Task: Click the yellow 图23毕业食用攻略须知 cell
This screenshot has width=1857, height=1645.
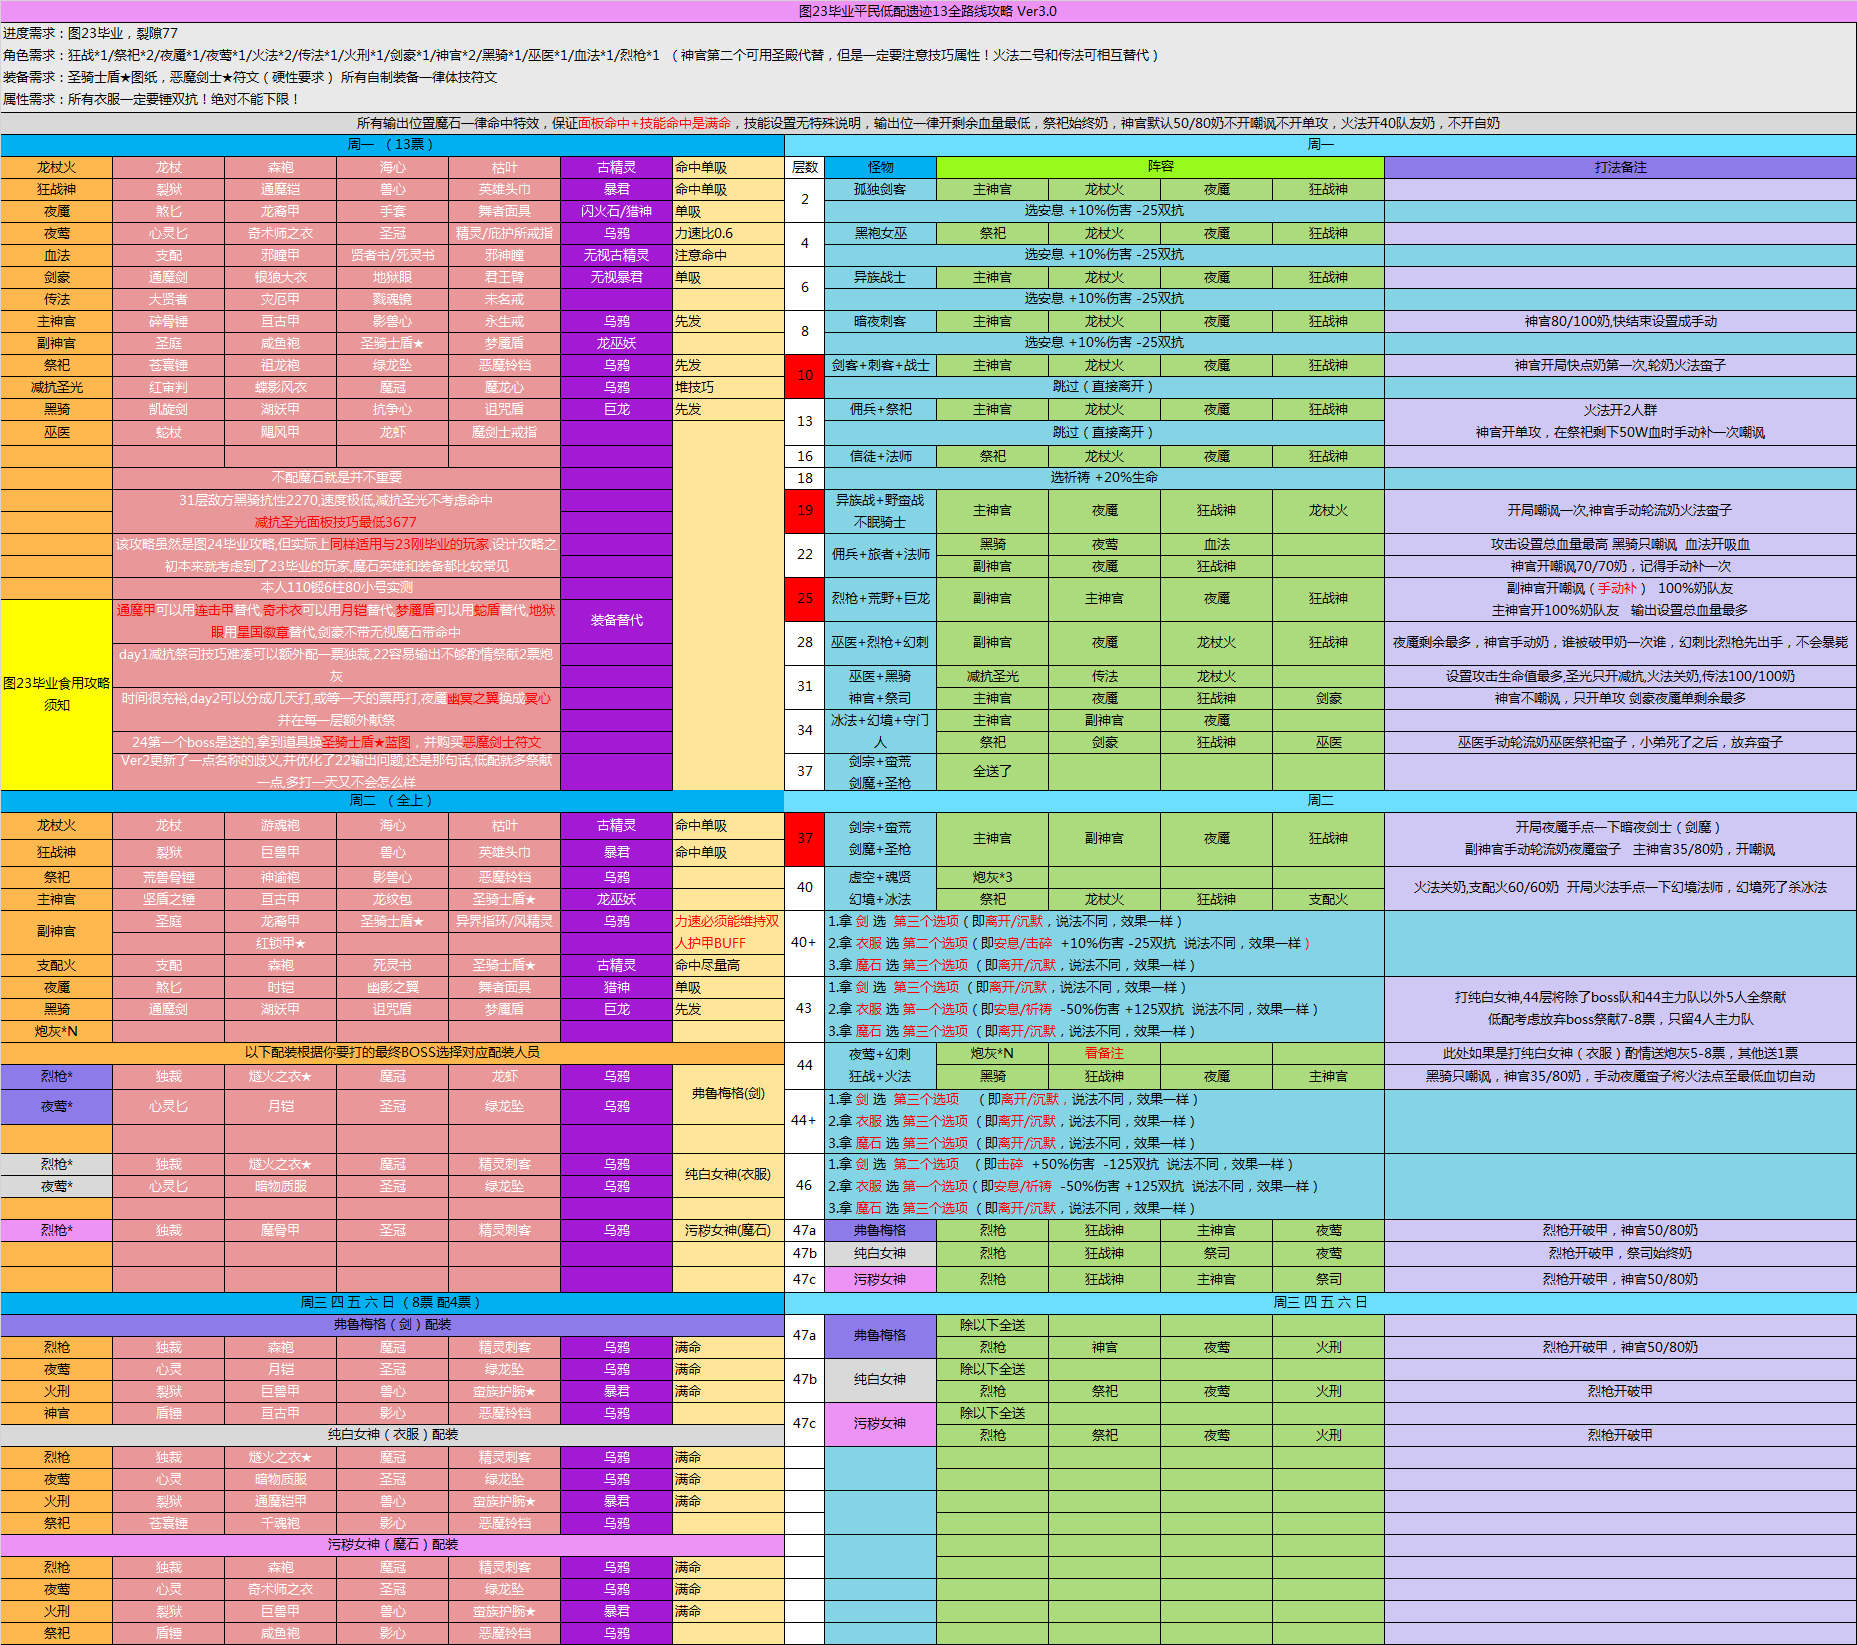Action: click(x=56, y=694)
